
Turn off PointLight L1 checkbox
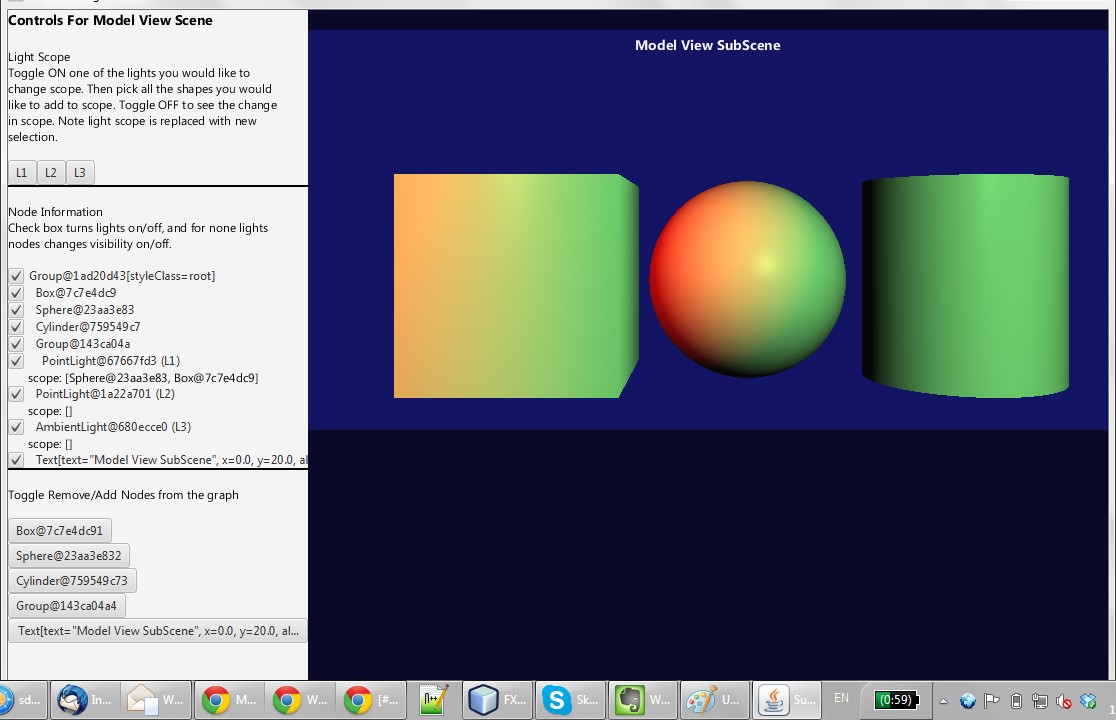pos(16,361)
